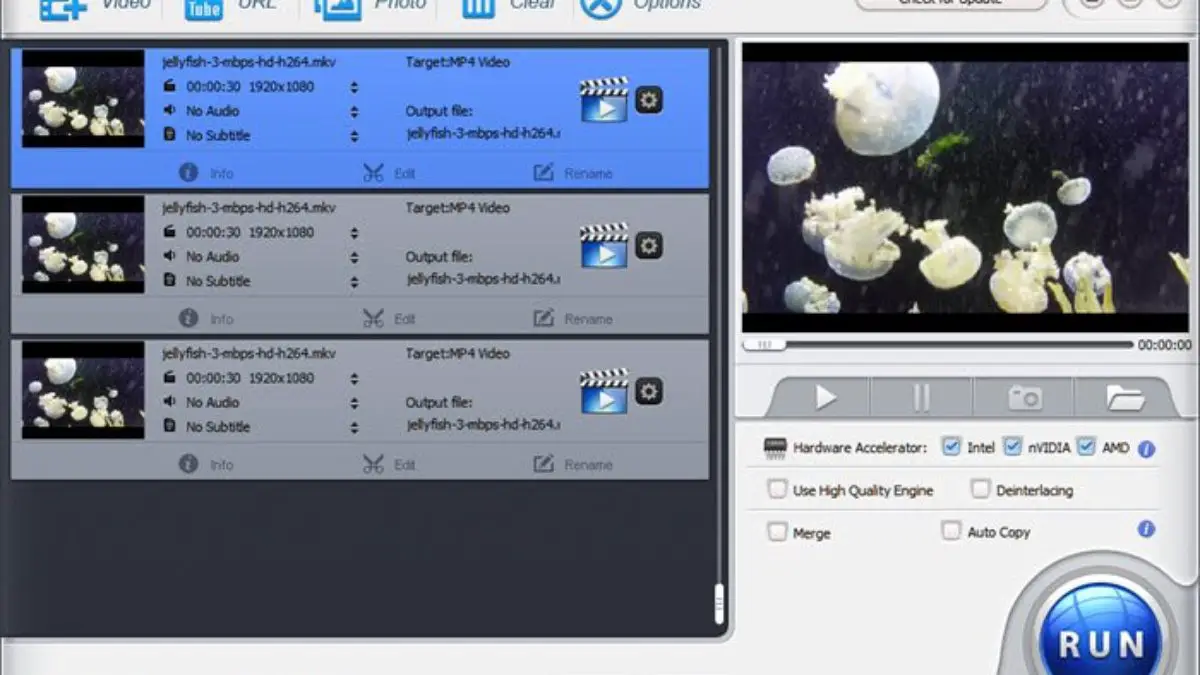Show Info for the selected blue video item
Viewport: 1200px width, 675px height.
206,173
